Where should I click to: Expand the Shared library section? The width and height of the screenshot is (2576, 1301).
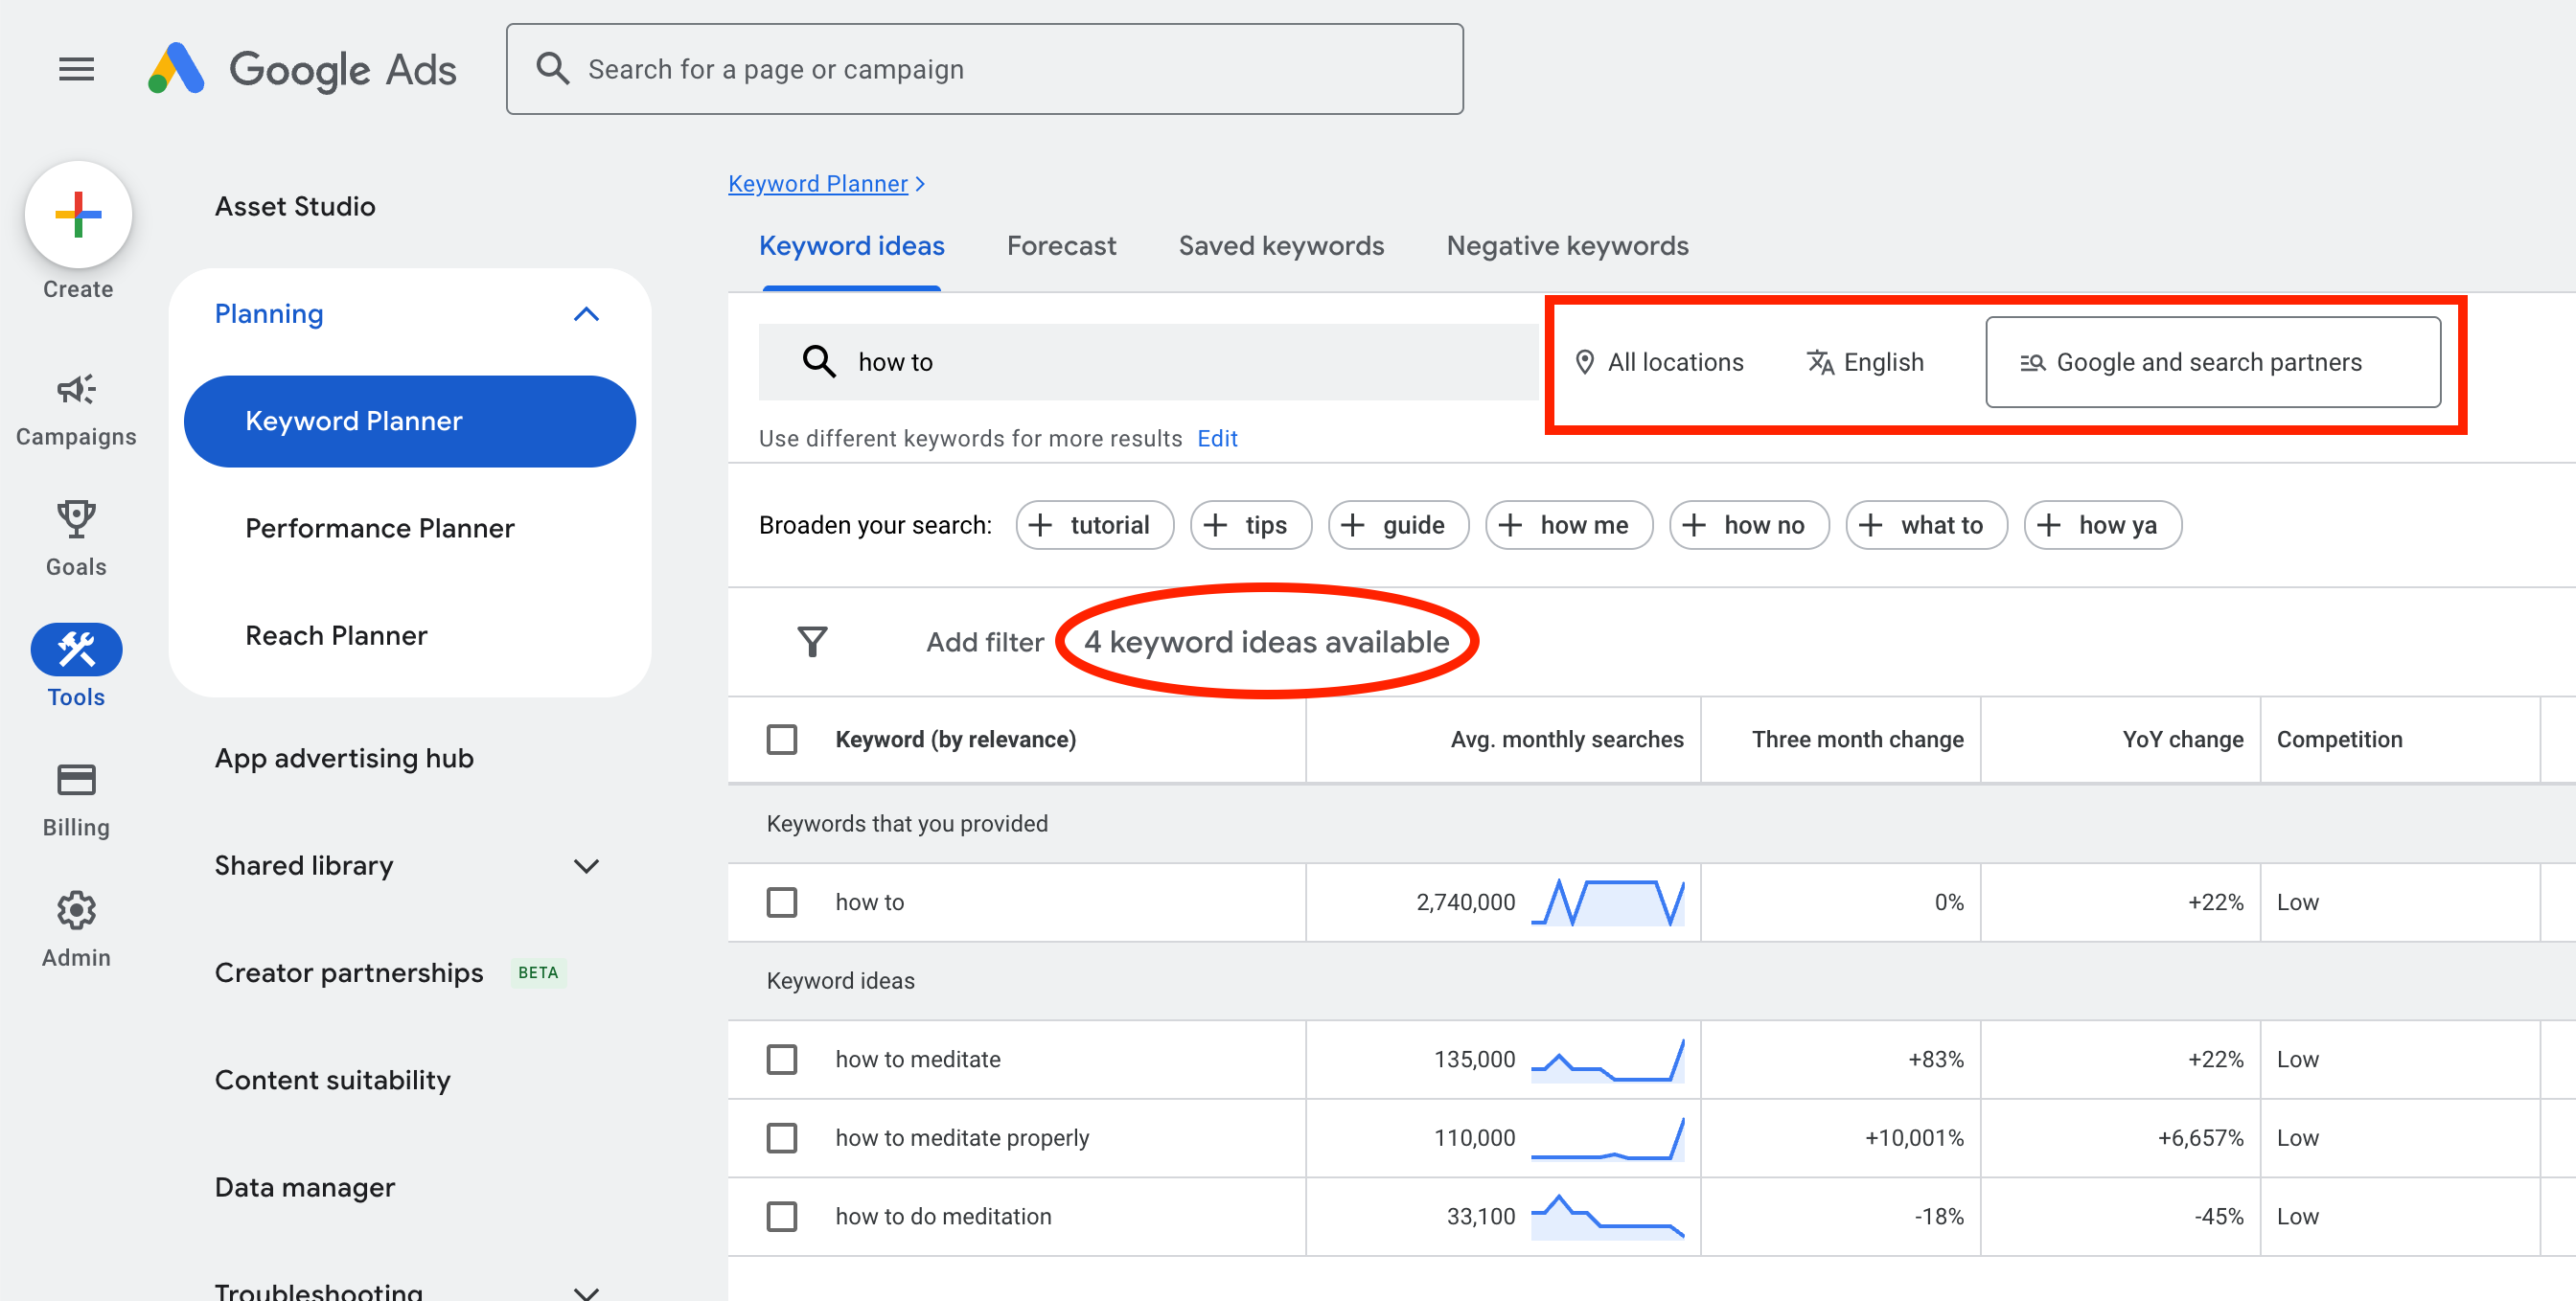(x=586, y=866)
